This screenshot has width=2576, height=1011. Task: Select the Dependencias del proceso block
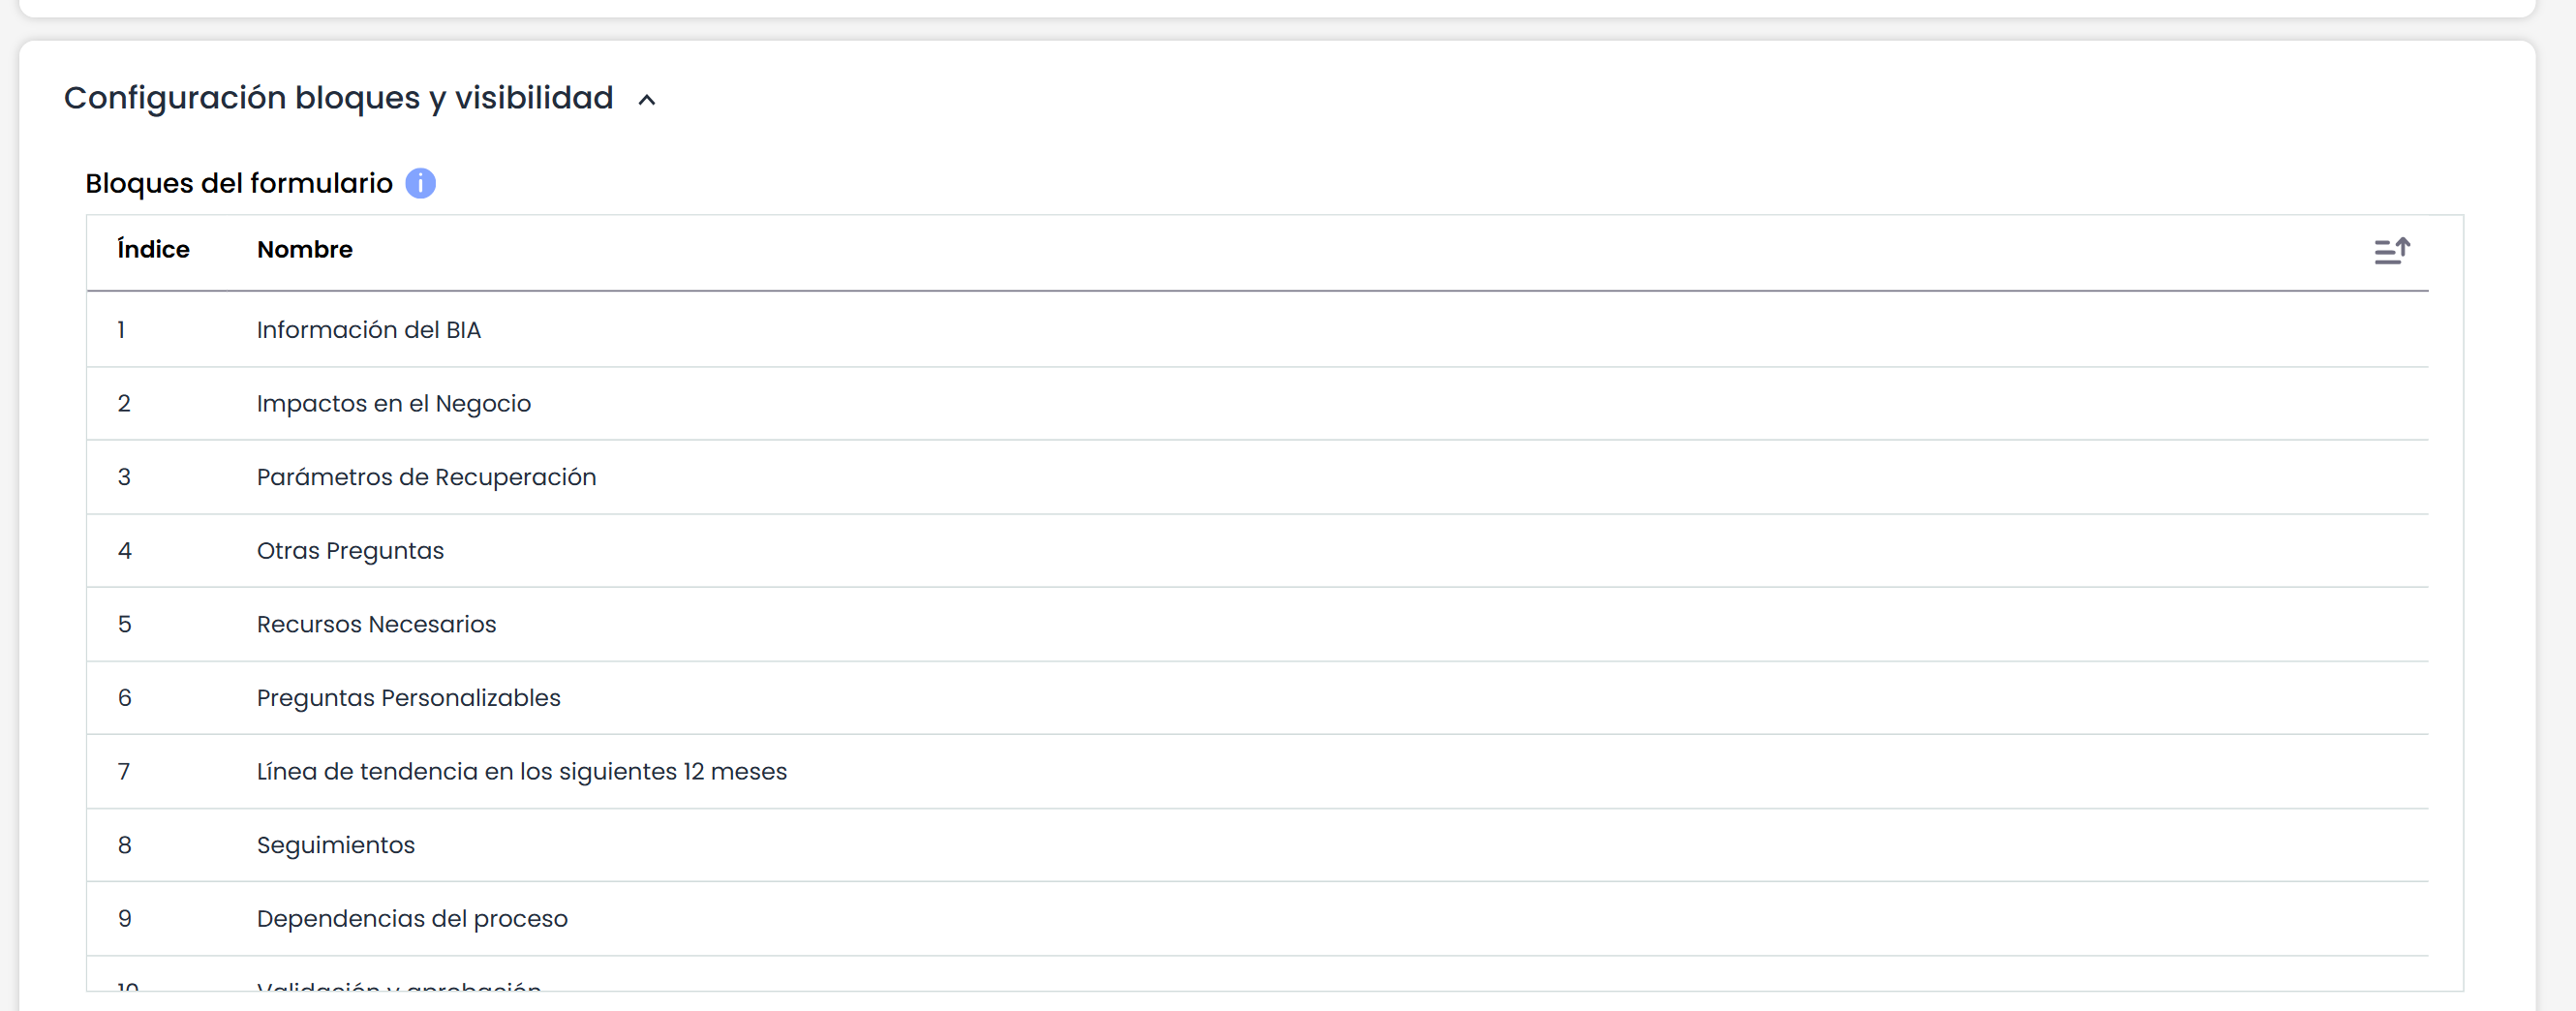(x=1257, y=919)
